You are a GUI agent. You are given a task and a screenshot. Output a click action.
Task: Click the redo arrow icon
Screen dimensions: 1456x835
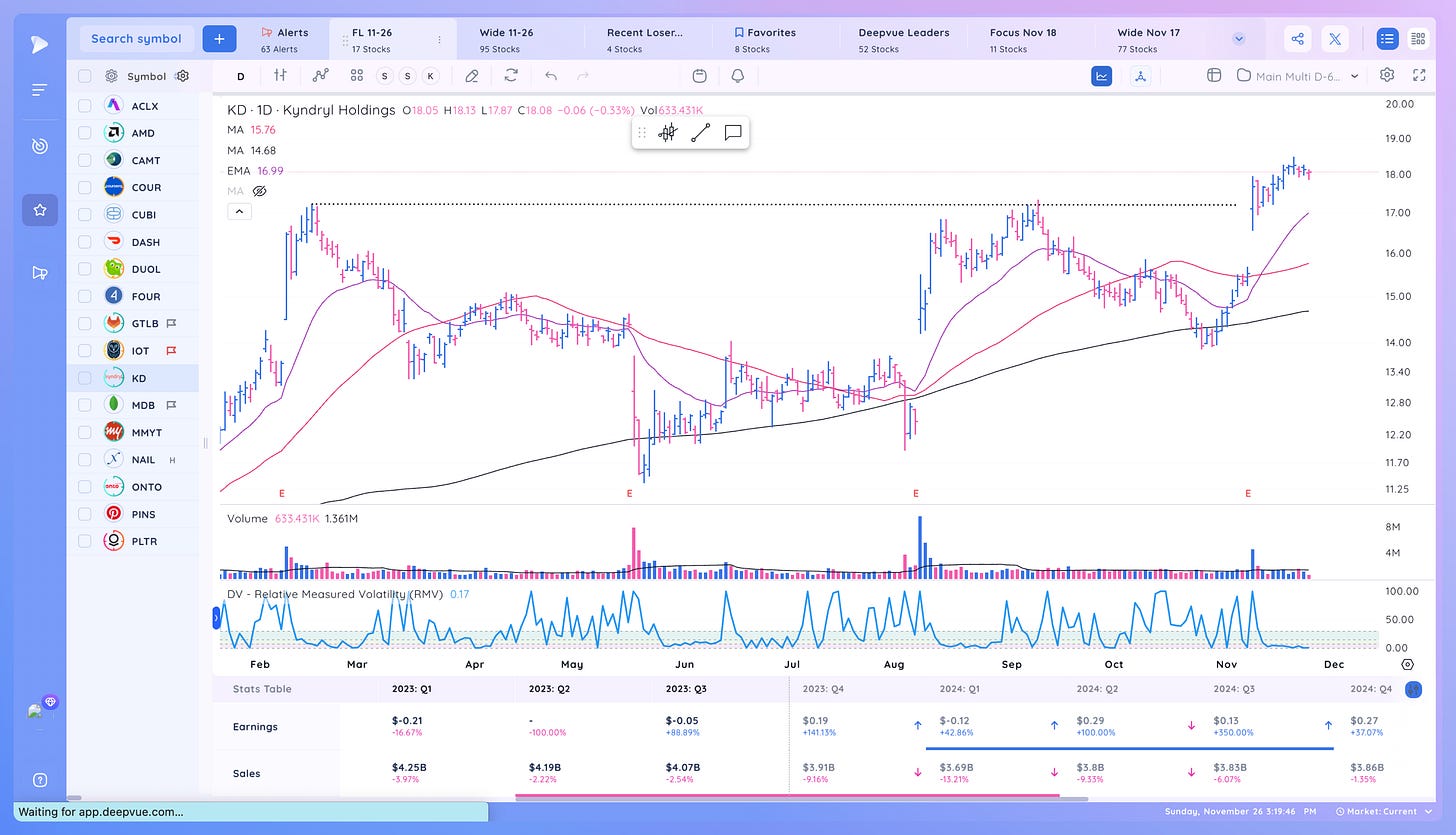coord(584,75)
